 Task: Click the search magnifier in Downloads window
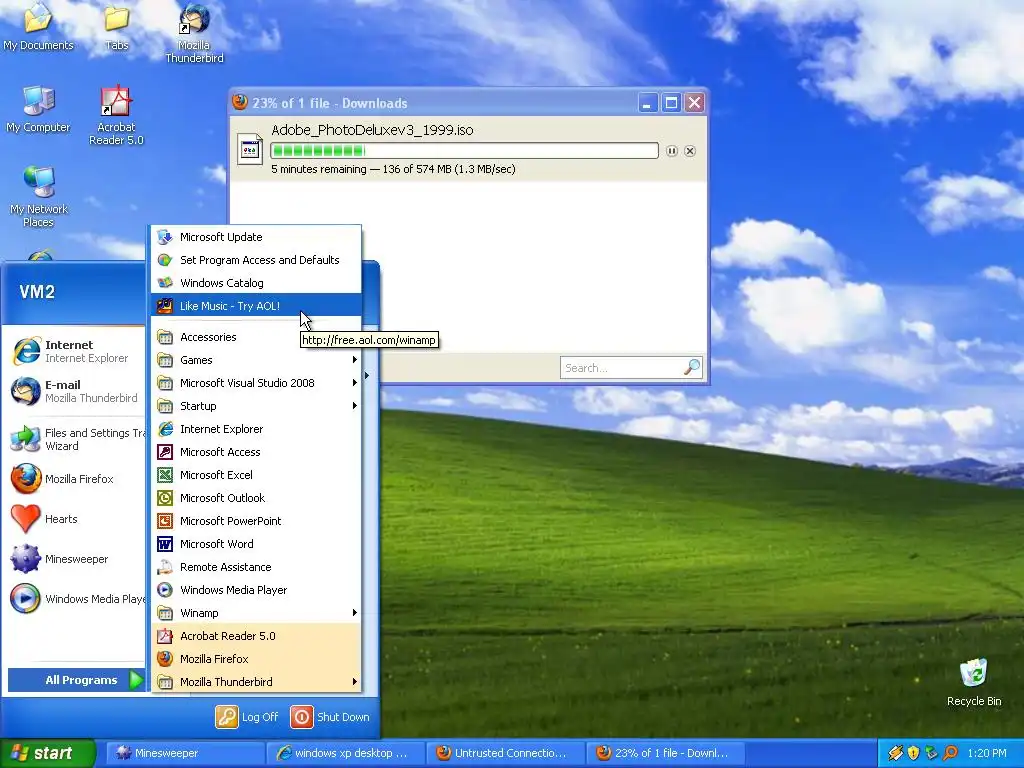point(692,367)
